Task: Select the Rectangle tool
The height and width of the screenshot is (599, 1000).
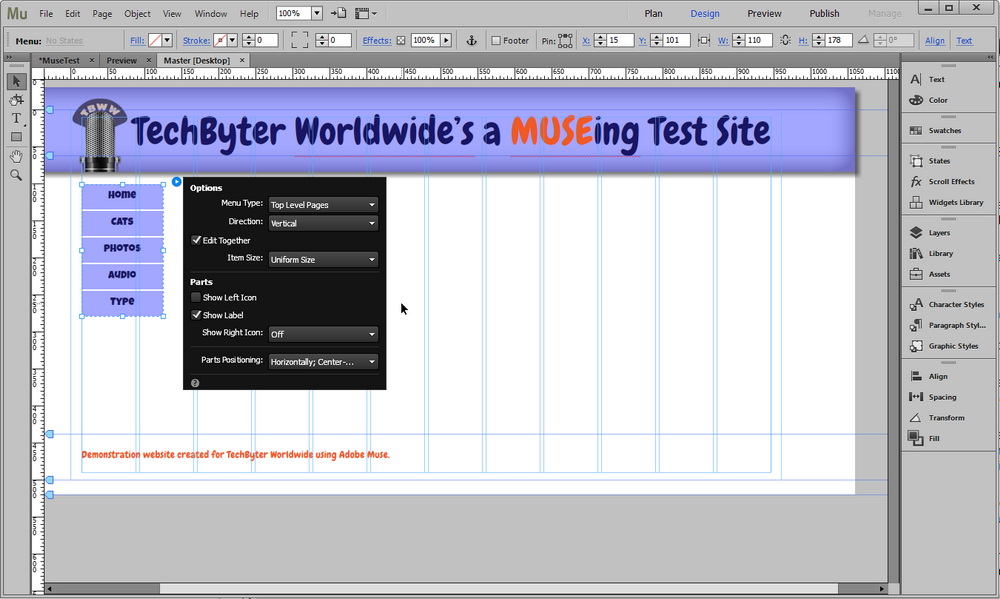Action: (x=17, y=137)
